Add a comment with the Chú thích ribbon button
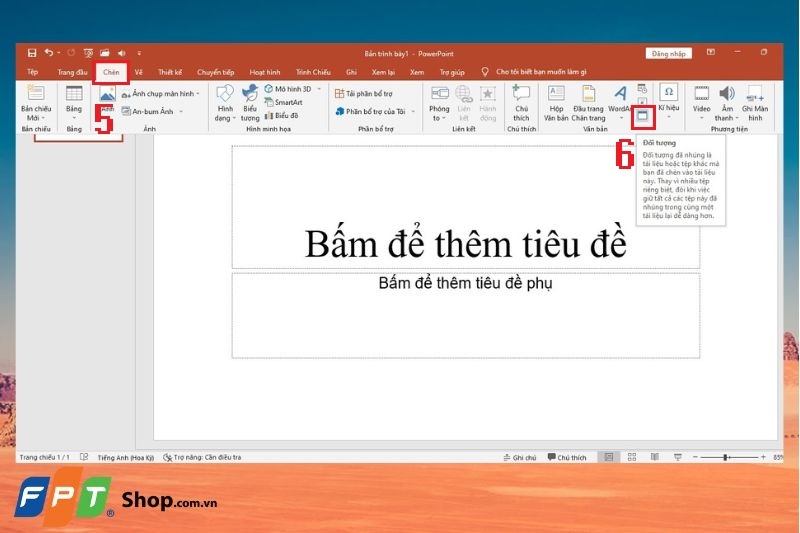The height and width of the screenshot is (533, 800). point(521,104)
